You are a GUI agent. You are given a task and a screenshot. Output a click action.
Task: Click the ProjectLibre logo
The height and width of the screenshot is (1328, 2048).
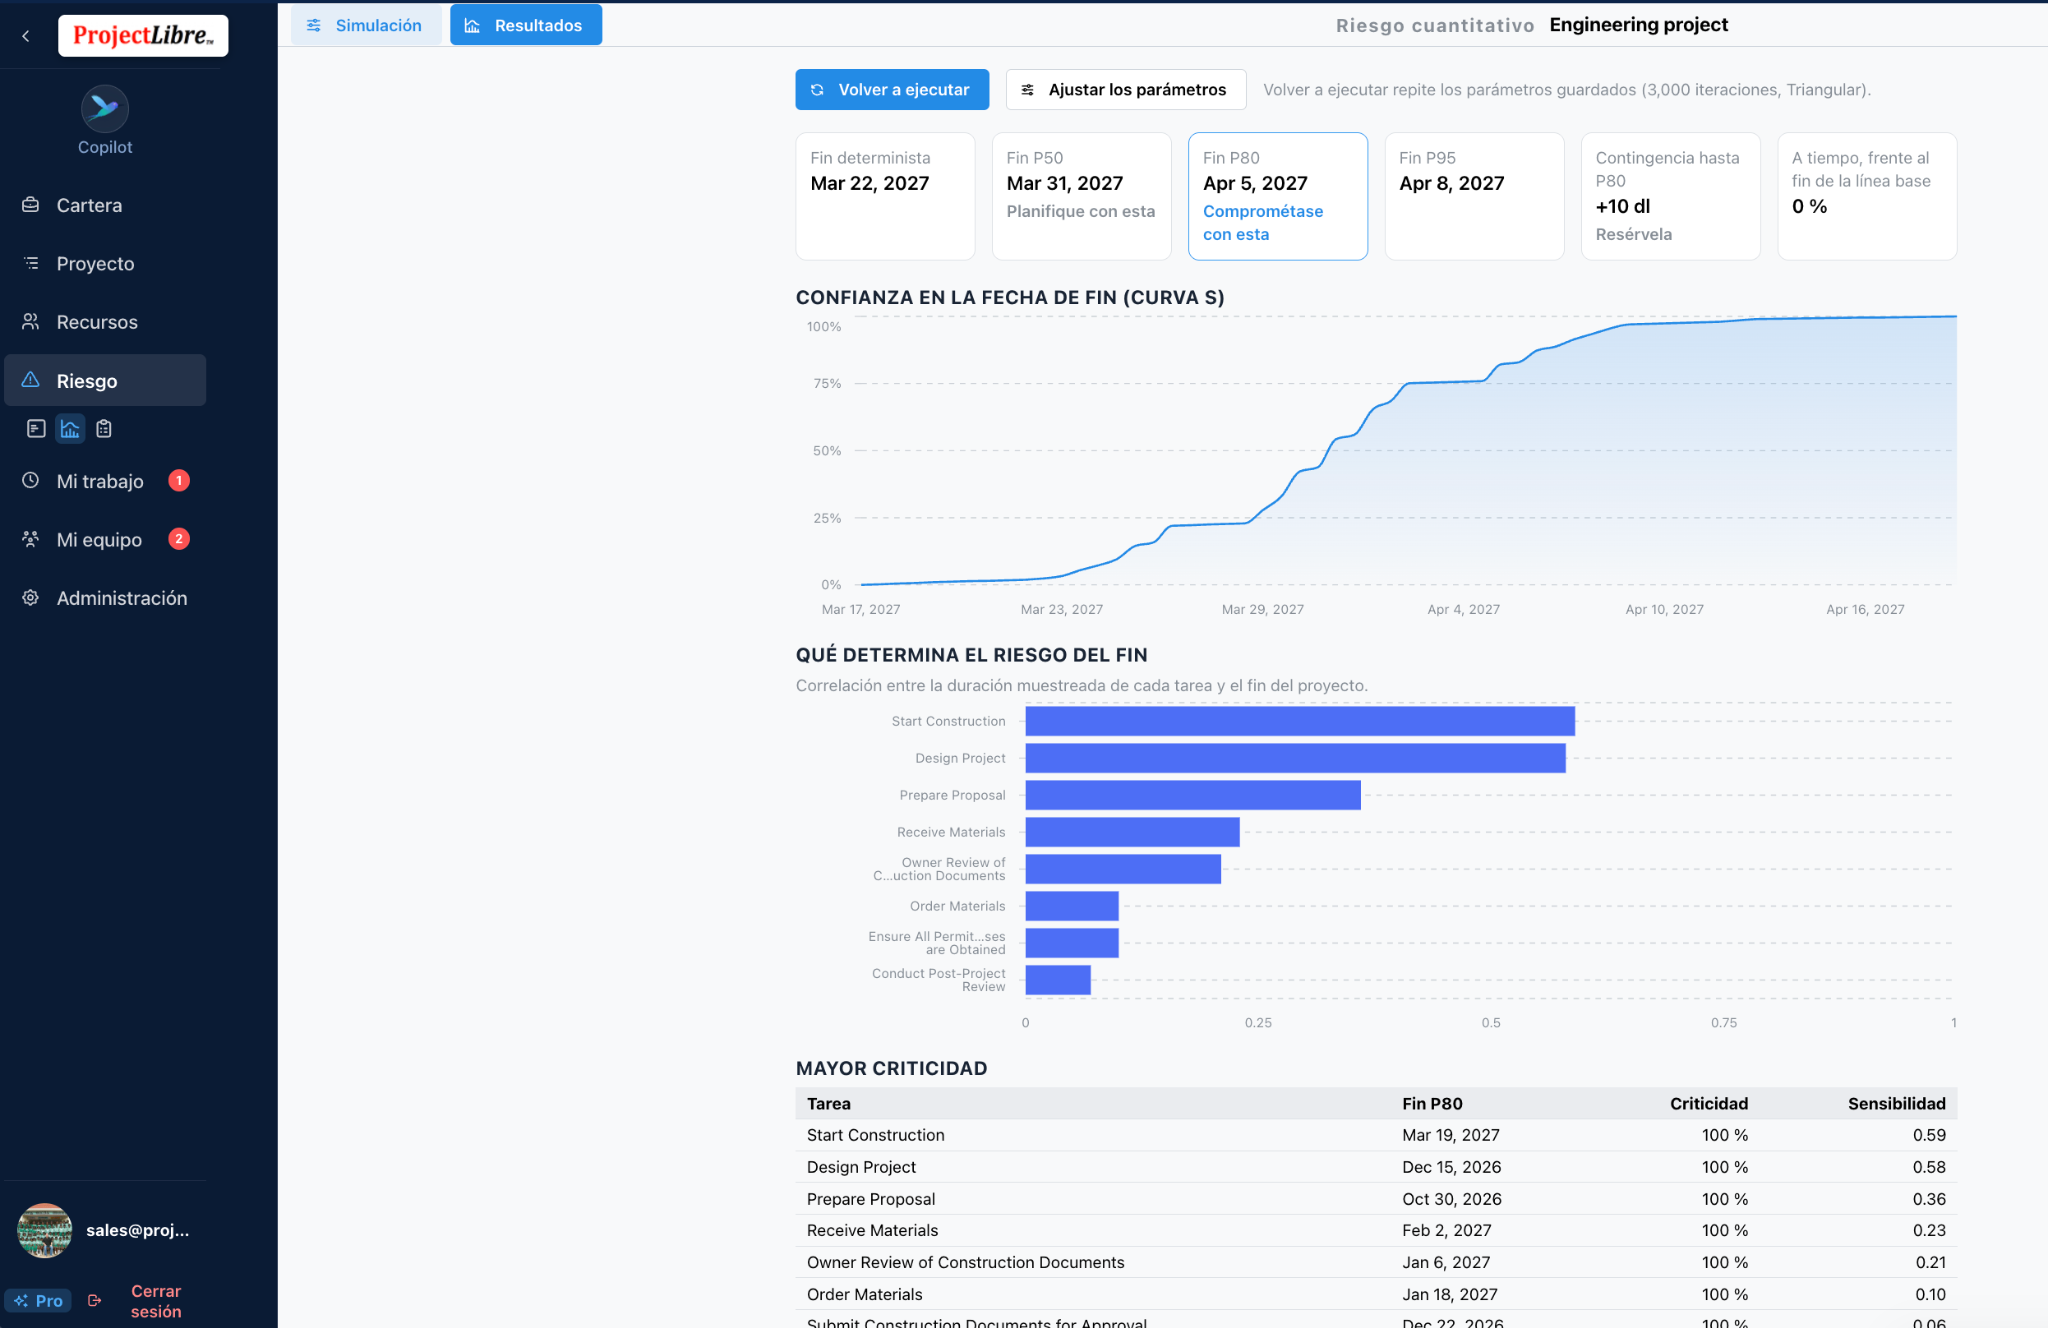[143, 35]
